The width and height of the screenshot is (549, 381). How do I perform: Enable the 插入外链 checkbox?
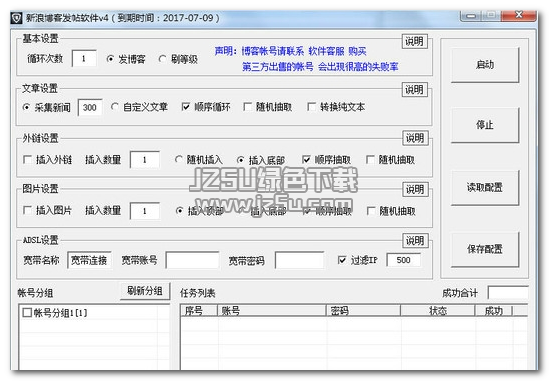tap(27, 160)
